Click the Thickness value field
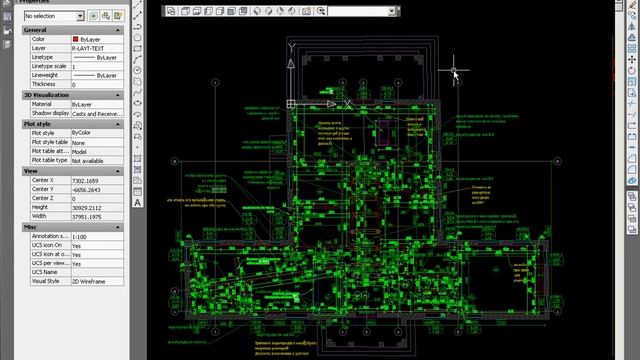Screen dimensions: 640x360 [97, 84]
